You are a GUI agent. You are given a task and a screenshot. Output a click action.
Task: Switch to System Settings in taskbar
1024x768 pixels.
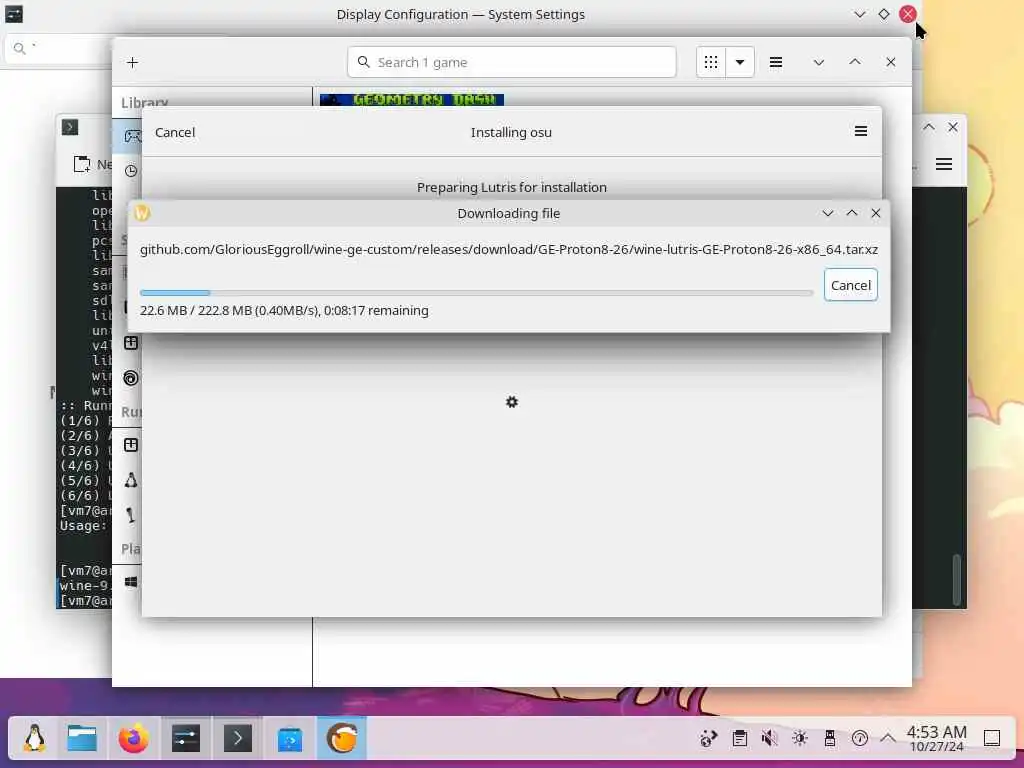(185, 739)
